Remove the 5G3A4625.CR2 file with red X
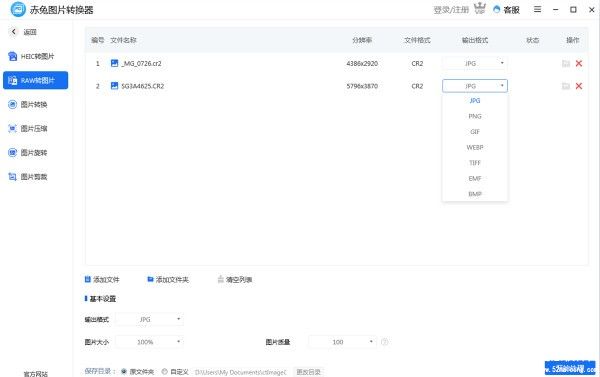 coord(579,86)
